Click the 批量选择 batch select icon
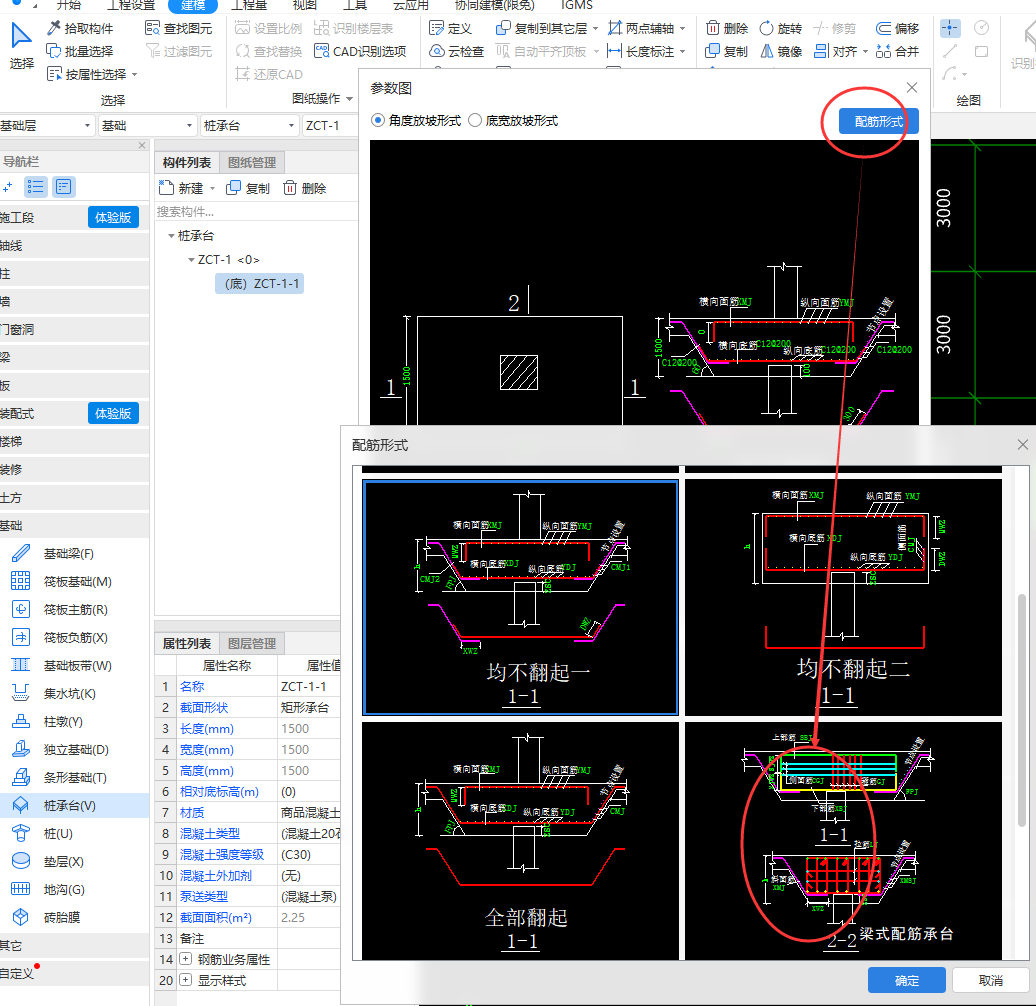This screenshot has width=1036, height=1006. tap(54, 51)
